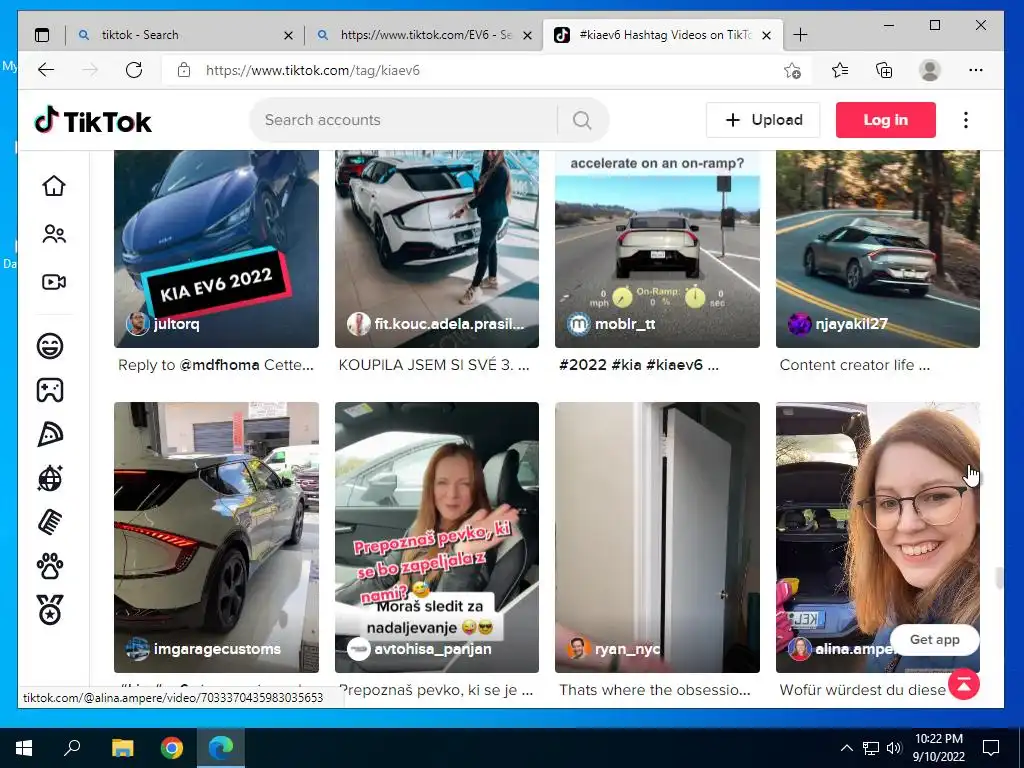Click the '#2022 #kia #kiaev6' caption
Image resolution: width=1024 pixels, height=768 pixels.
pyautogui.click(x=638, y=365)
